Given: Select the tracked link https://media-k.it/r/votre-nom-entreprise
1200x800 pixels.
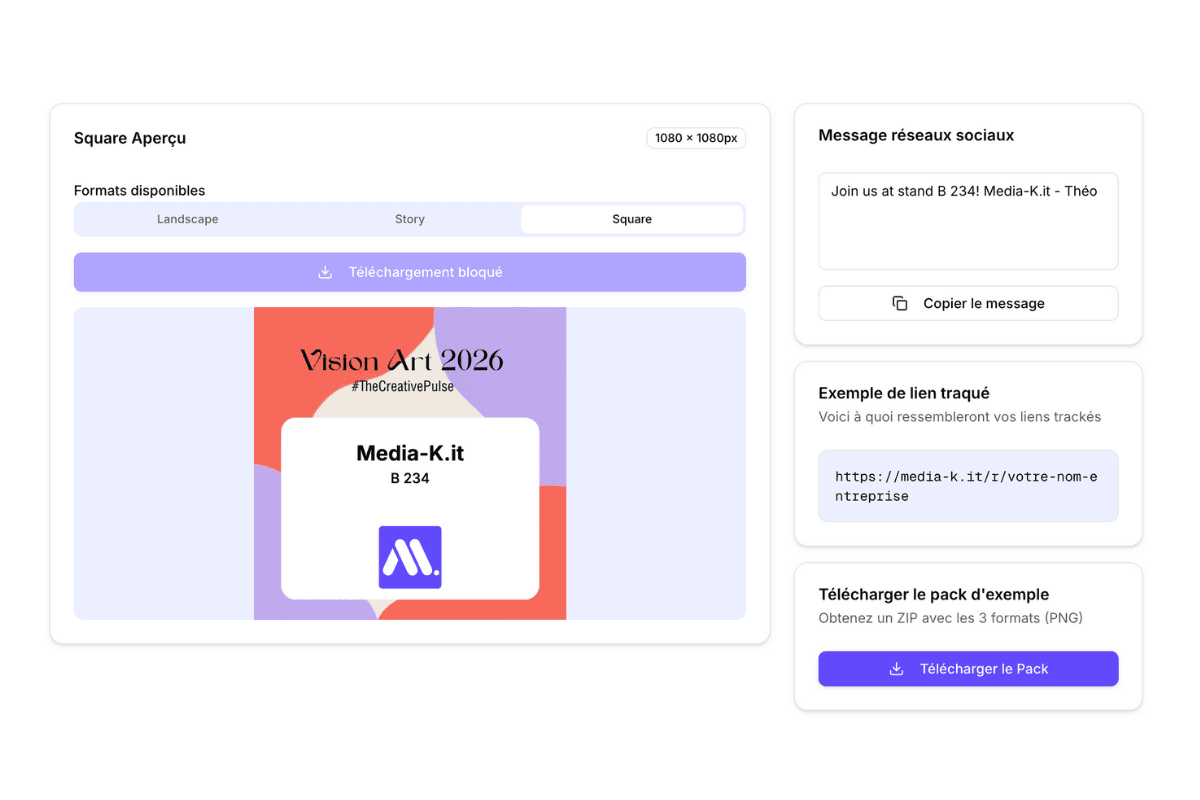Looking at the screenshot, I should [968, 486].
